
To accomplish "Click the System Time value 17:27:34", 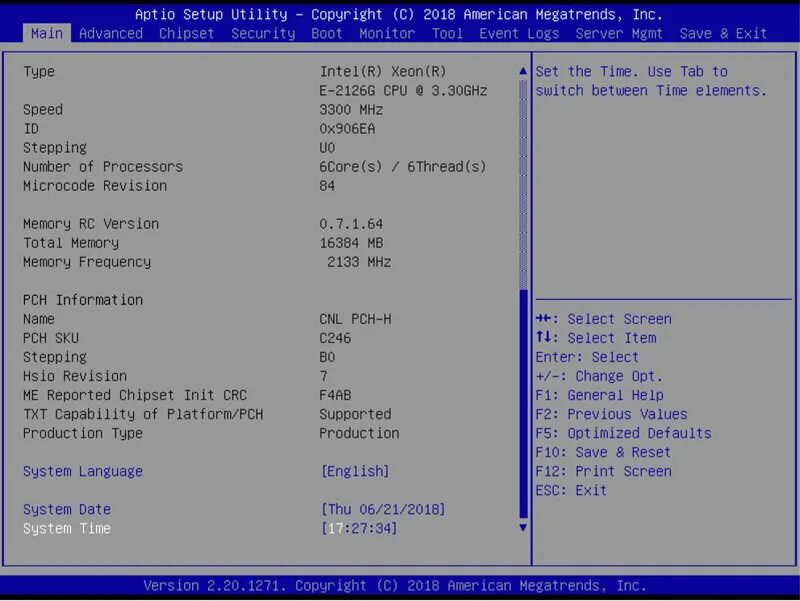I will tap(359, 528).
